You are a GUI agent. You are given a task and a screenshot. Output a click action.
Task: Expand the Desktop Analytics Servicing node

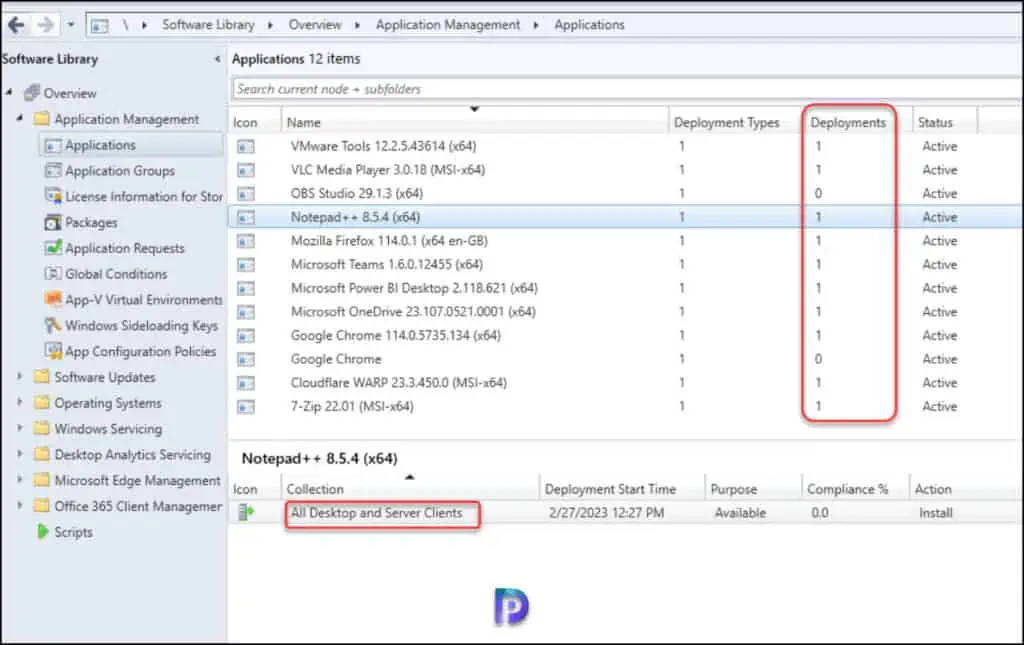20,454
